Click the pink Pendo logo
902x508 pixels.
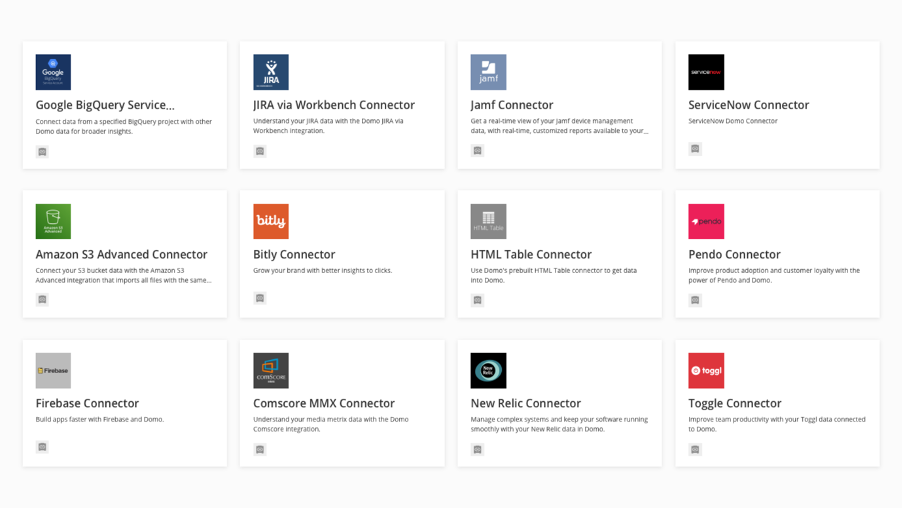tap(706, 221)
